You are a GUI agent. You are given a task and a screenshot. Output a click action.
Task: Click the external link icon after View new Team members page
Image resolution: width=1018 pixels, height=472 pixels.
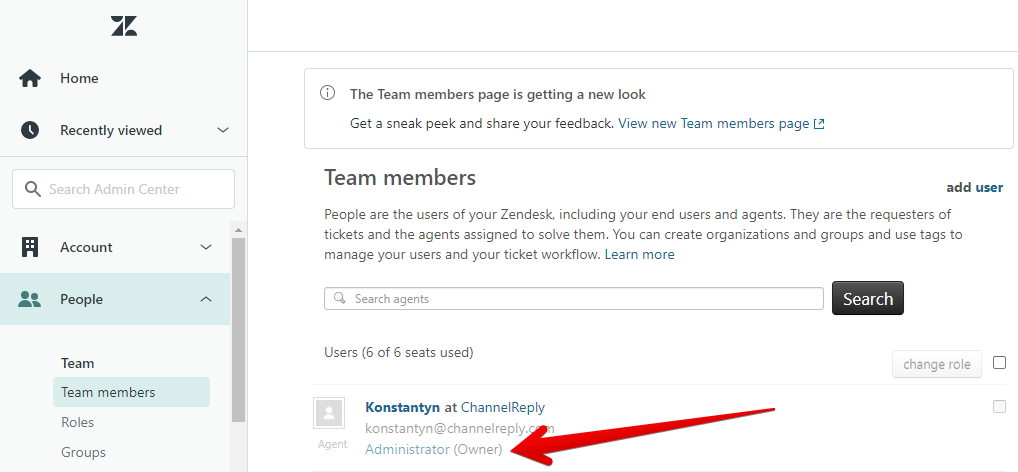point(819,123)
